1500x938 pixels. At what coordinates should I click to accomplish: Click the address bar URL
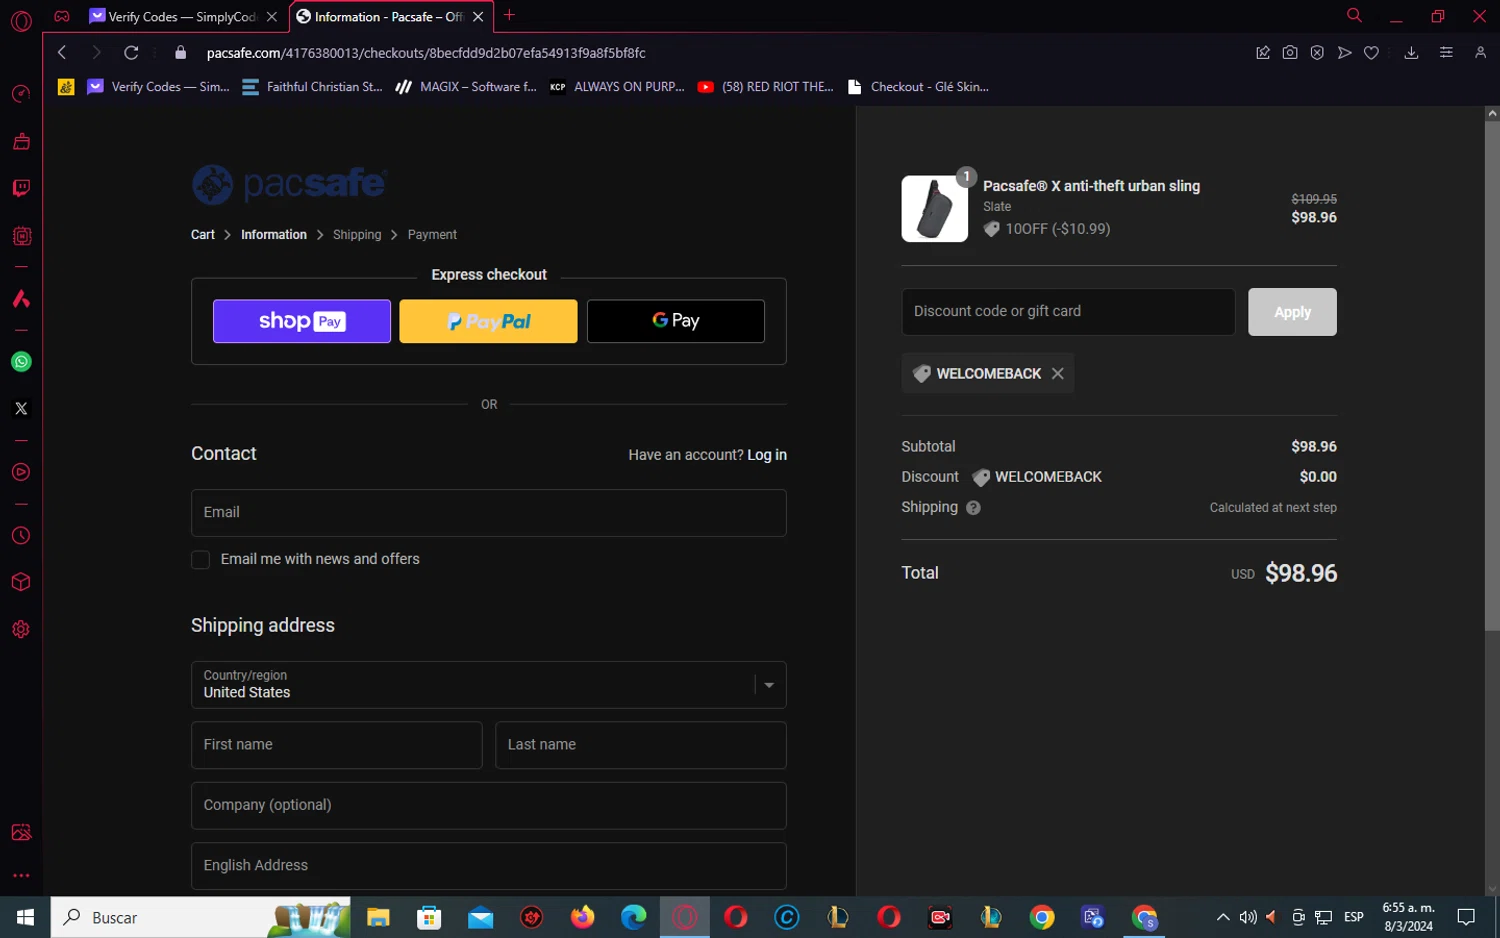coord(426,53)
